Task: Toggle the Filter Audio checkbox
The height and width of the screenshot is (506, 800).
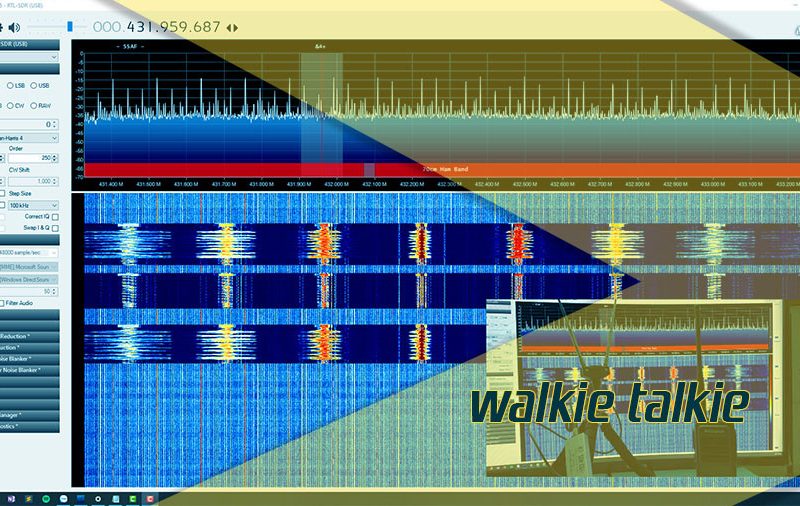Action: tap(2, 303)
